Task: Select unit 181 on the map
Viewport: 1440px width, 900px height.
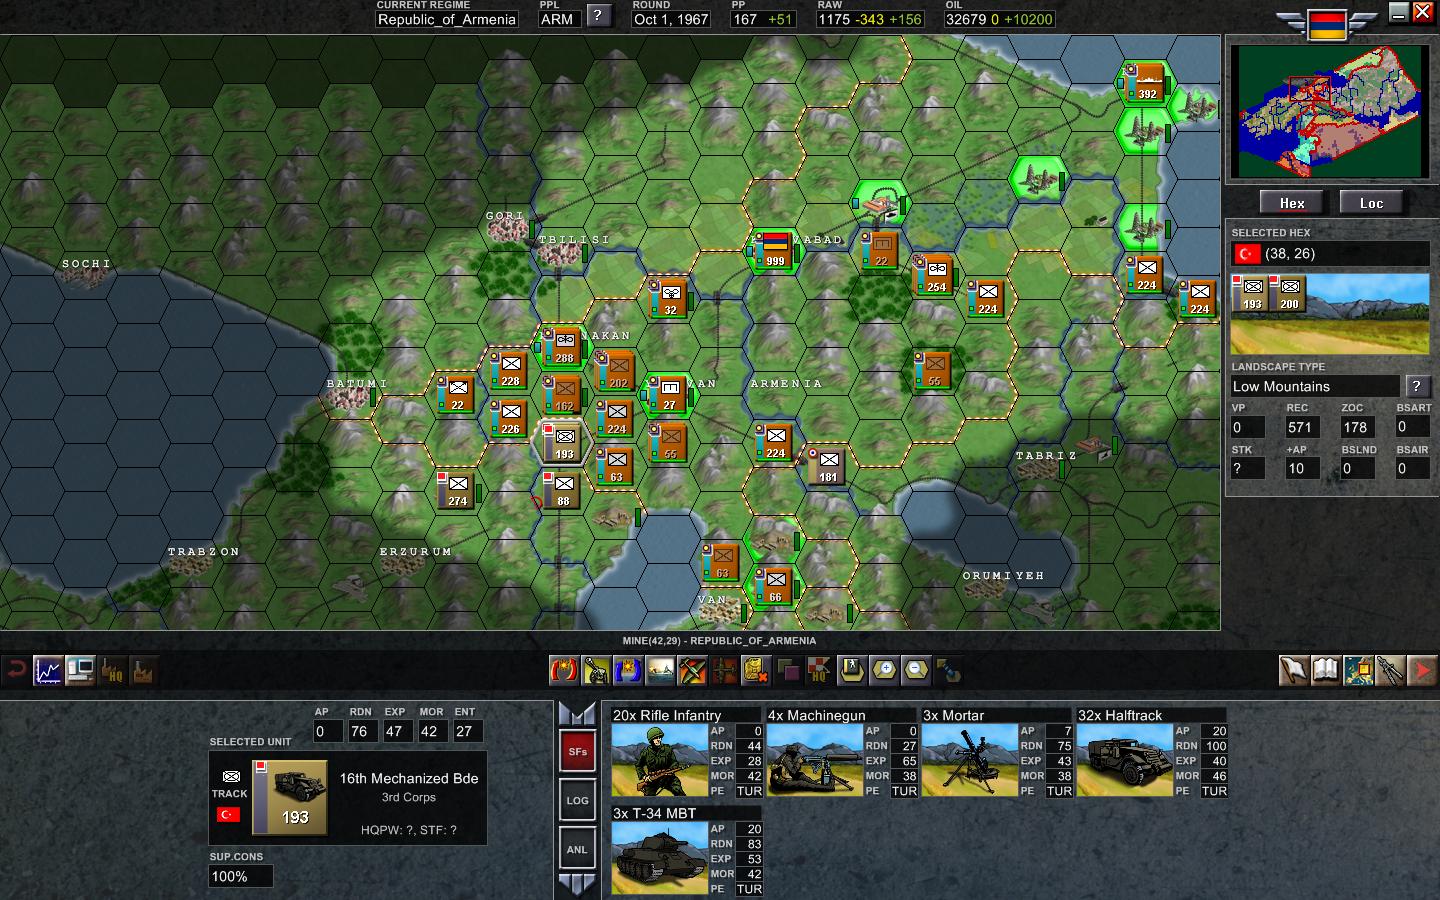Action: click(828, 465)
